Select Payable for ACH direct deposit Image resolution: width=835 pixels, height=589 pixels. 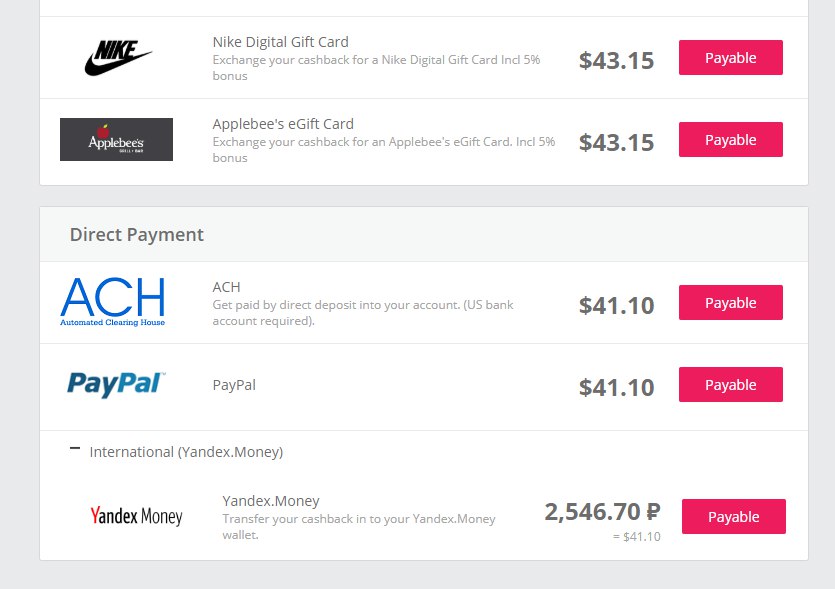click(x=731, y=302)
